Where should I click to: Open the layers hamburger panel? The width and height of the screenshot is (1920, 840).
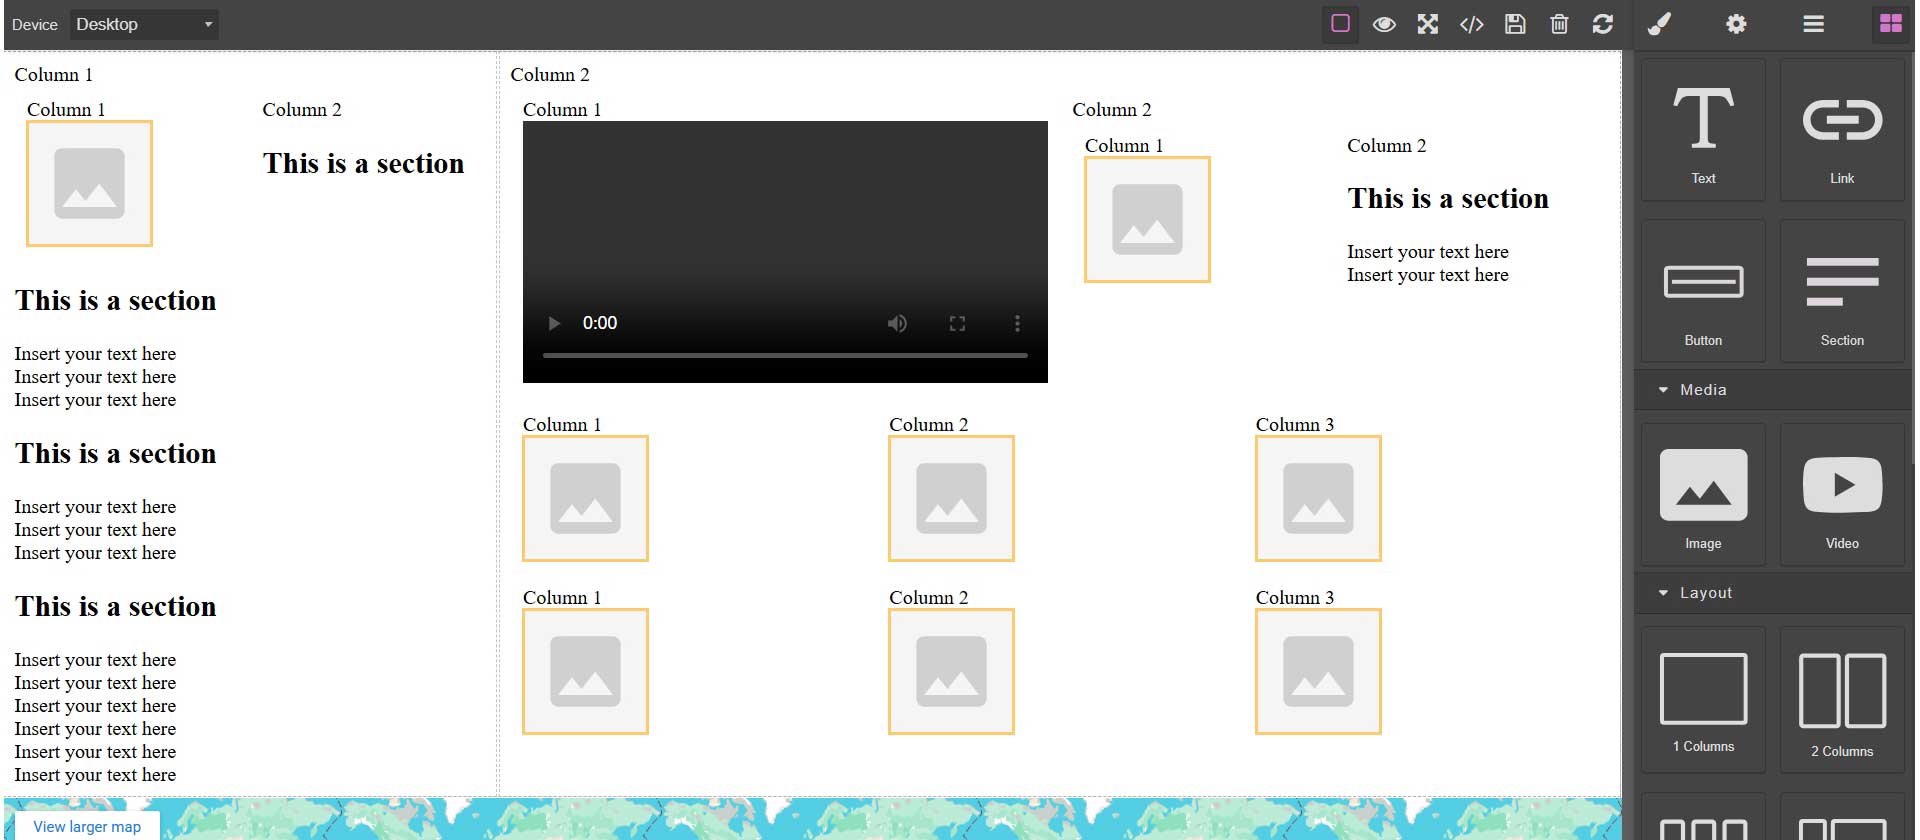1813,24
